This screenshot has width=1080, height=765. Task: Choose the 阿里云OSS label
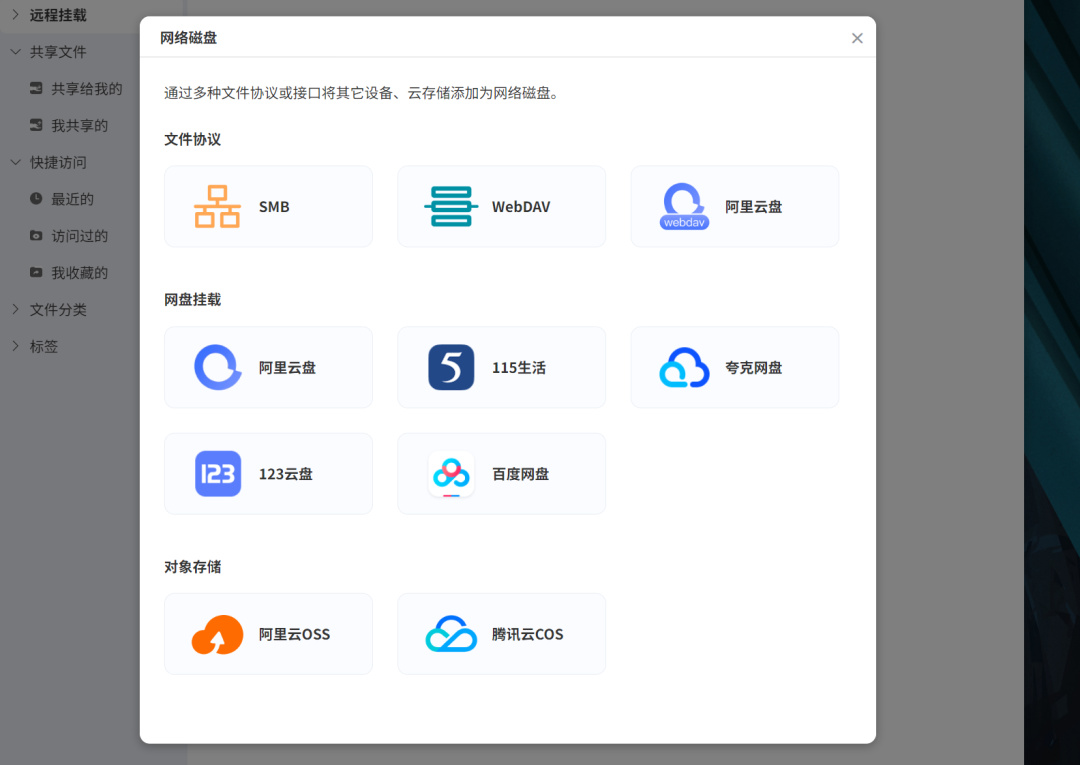click(294, 634)
